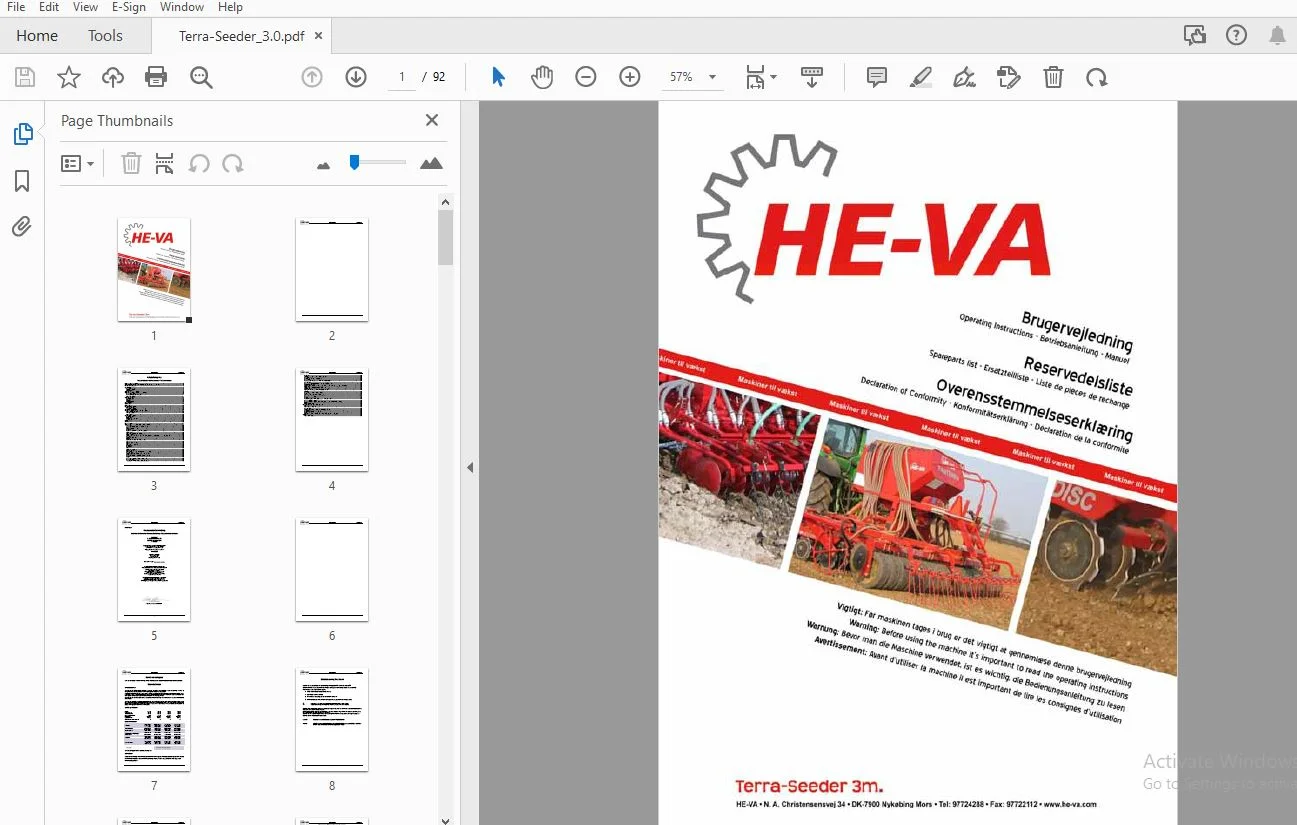
Task: Open the Sign document pen tool
Action: (x=965, y=77)
